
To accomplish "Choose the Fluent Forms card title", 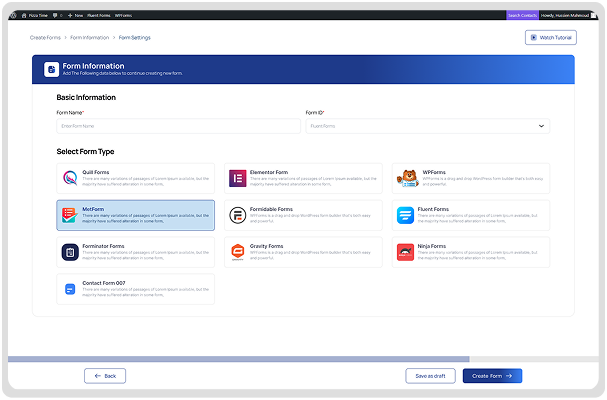I will coord(433,209).
